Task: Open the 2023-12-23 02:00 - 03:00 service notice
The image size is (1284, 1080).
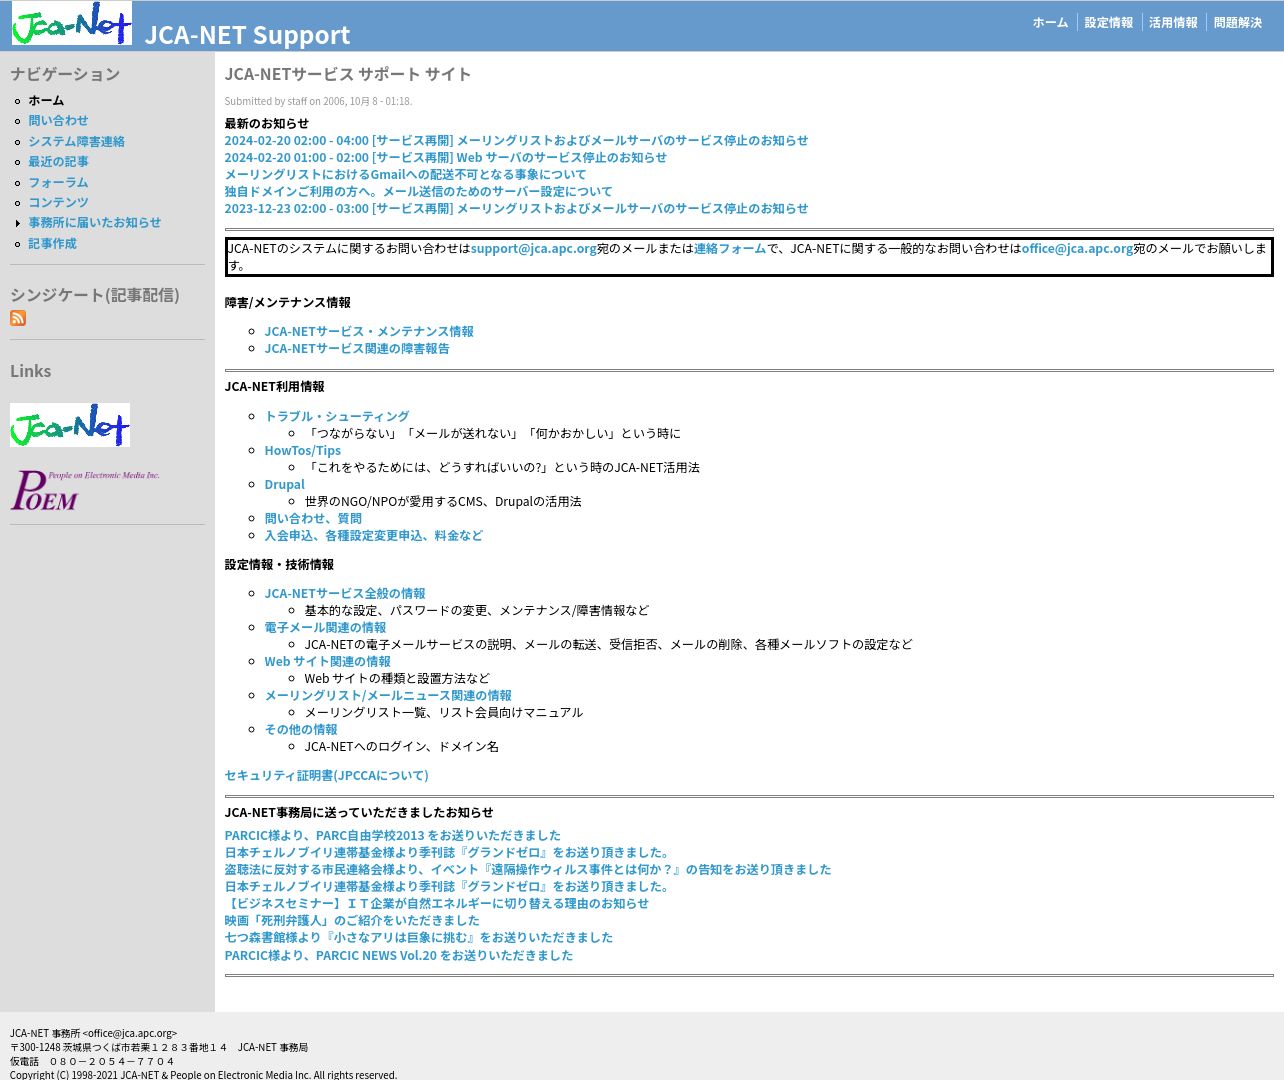Action: click(x=516, y=208)
